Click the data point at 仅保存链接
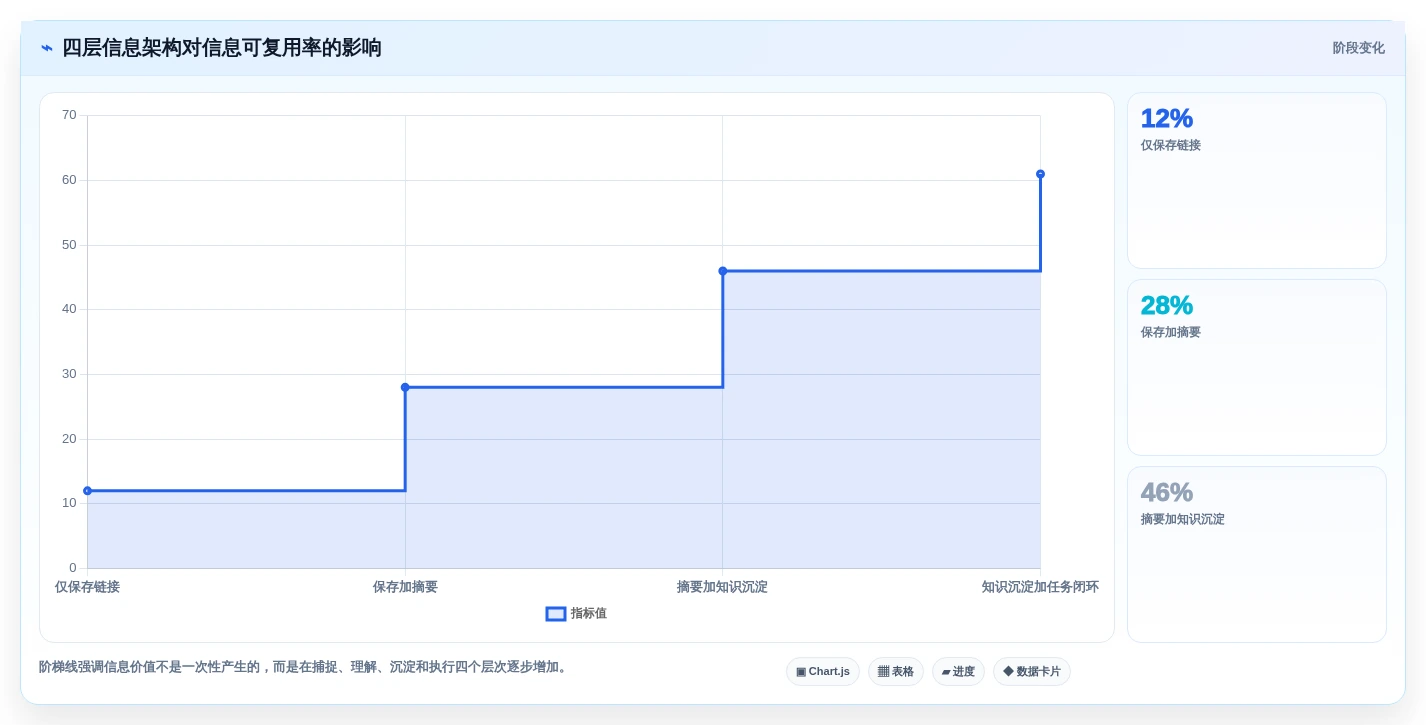Screen dimensions: 1426x725 click(88, 491)
